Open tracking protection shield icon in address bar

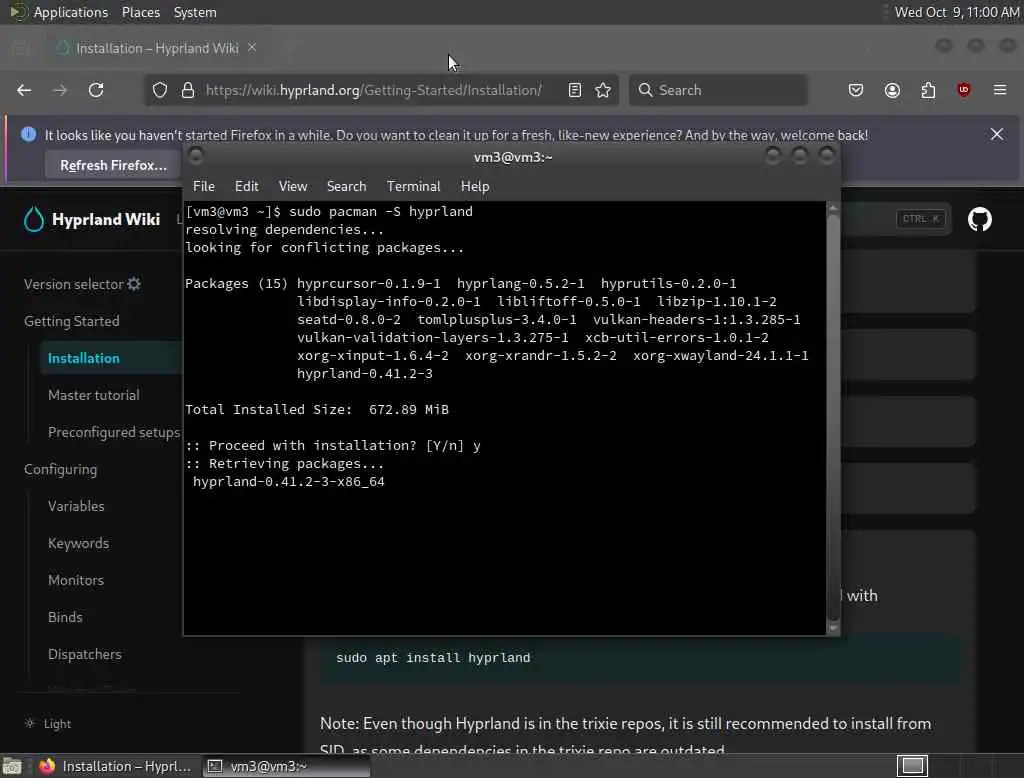point(160,90)
